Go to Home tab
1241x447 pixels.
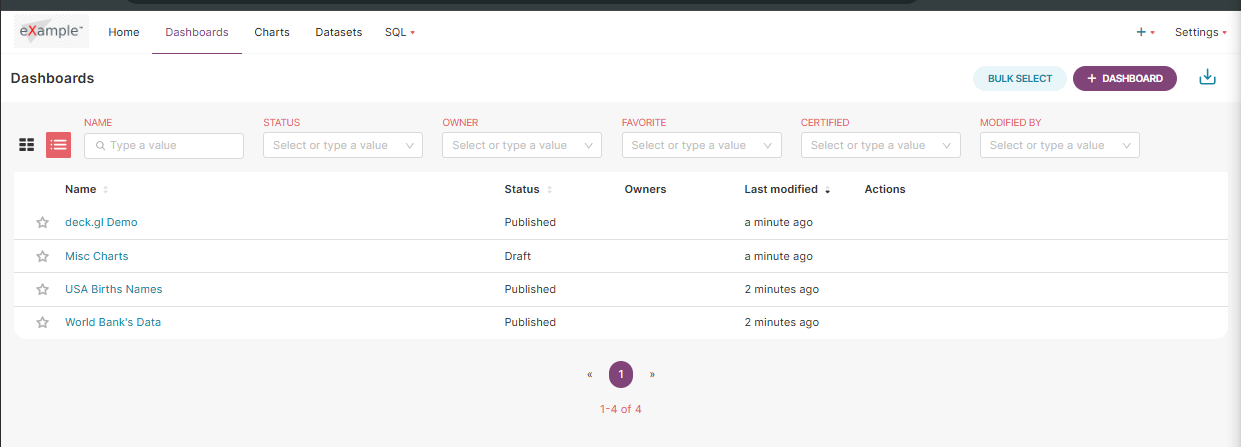124,32
